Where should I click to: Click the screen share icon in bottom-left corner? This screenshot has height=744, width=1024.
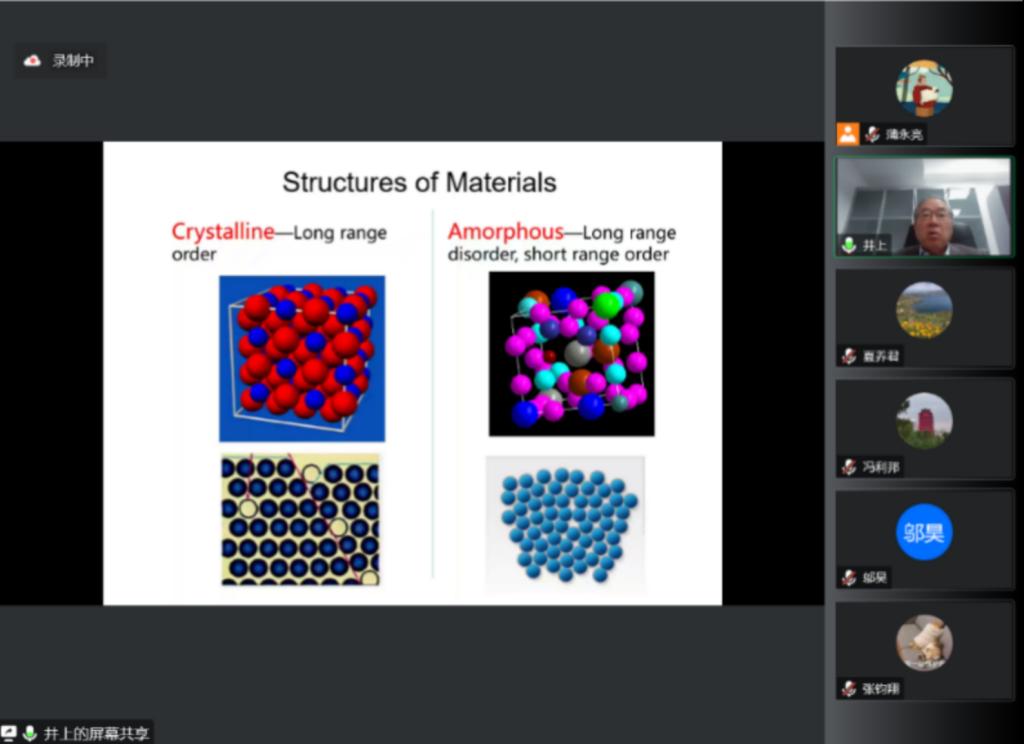pos(9,734)
